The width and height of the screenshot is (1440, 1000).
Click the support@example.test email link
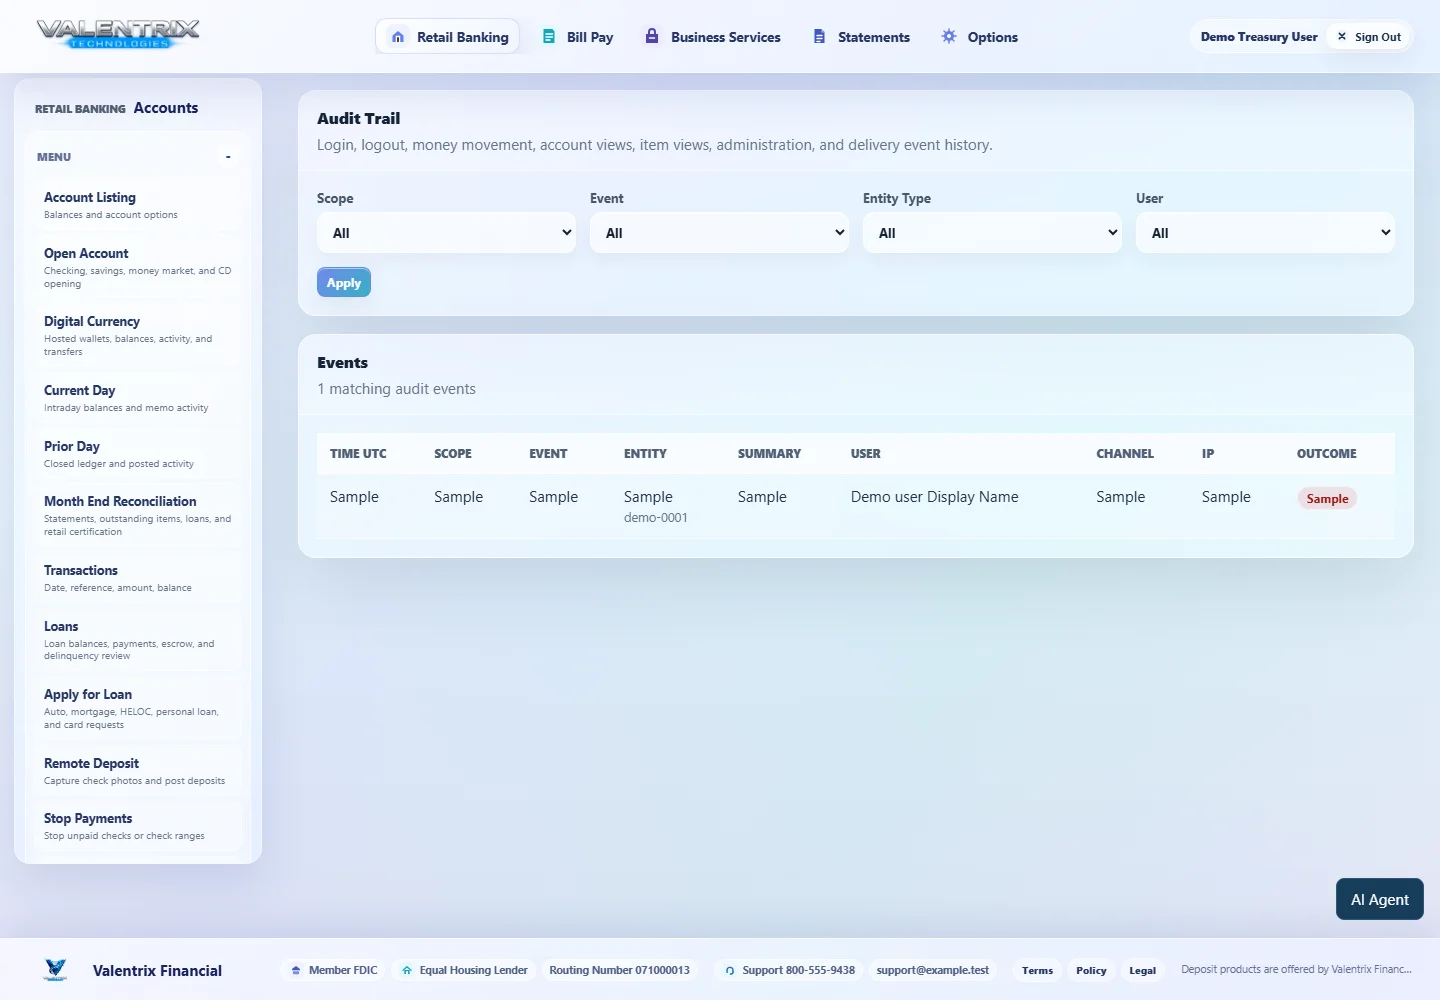[932, 970]
